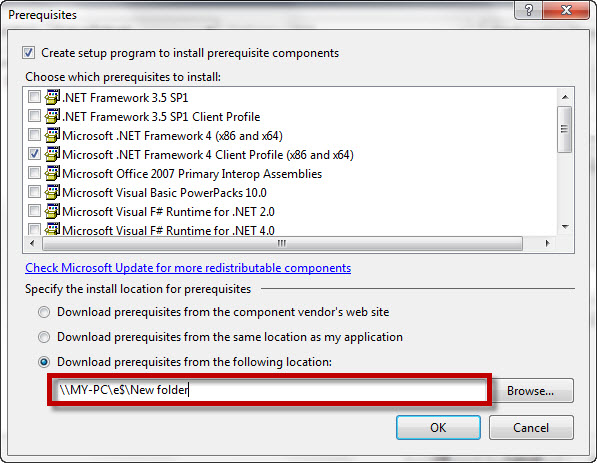Open the help question mark button
The height and width of the screenshot is (463, 597).
528,10
